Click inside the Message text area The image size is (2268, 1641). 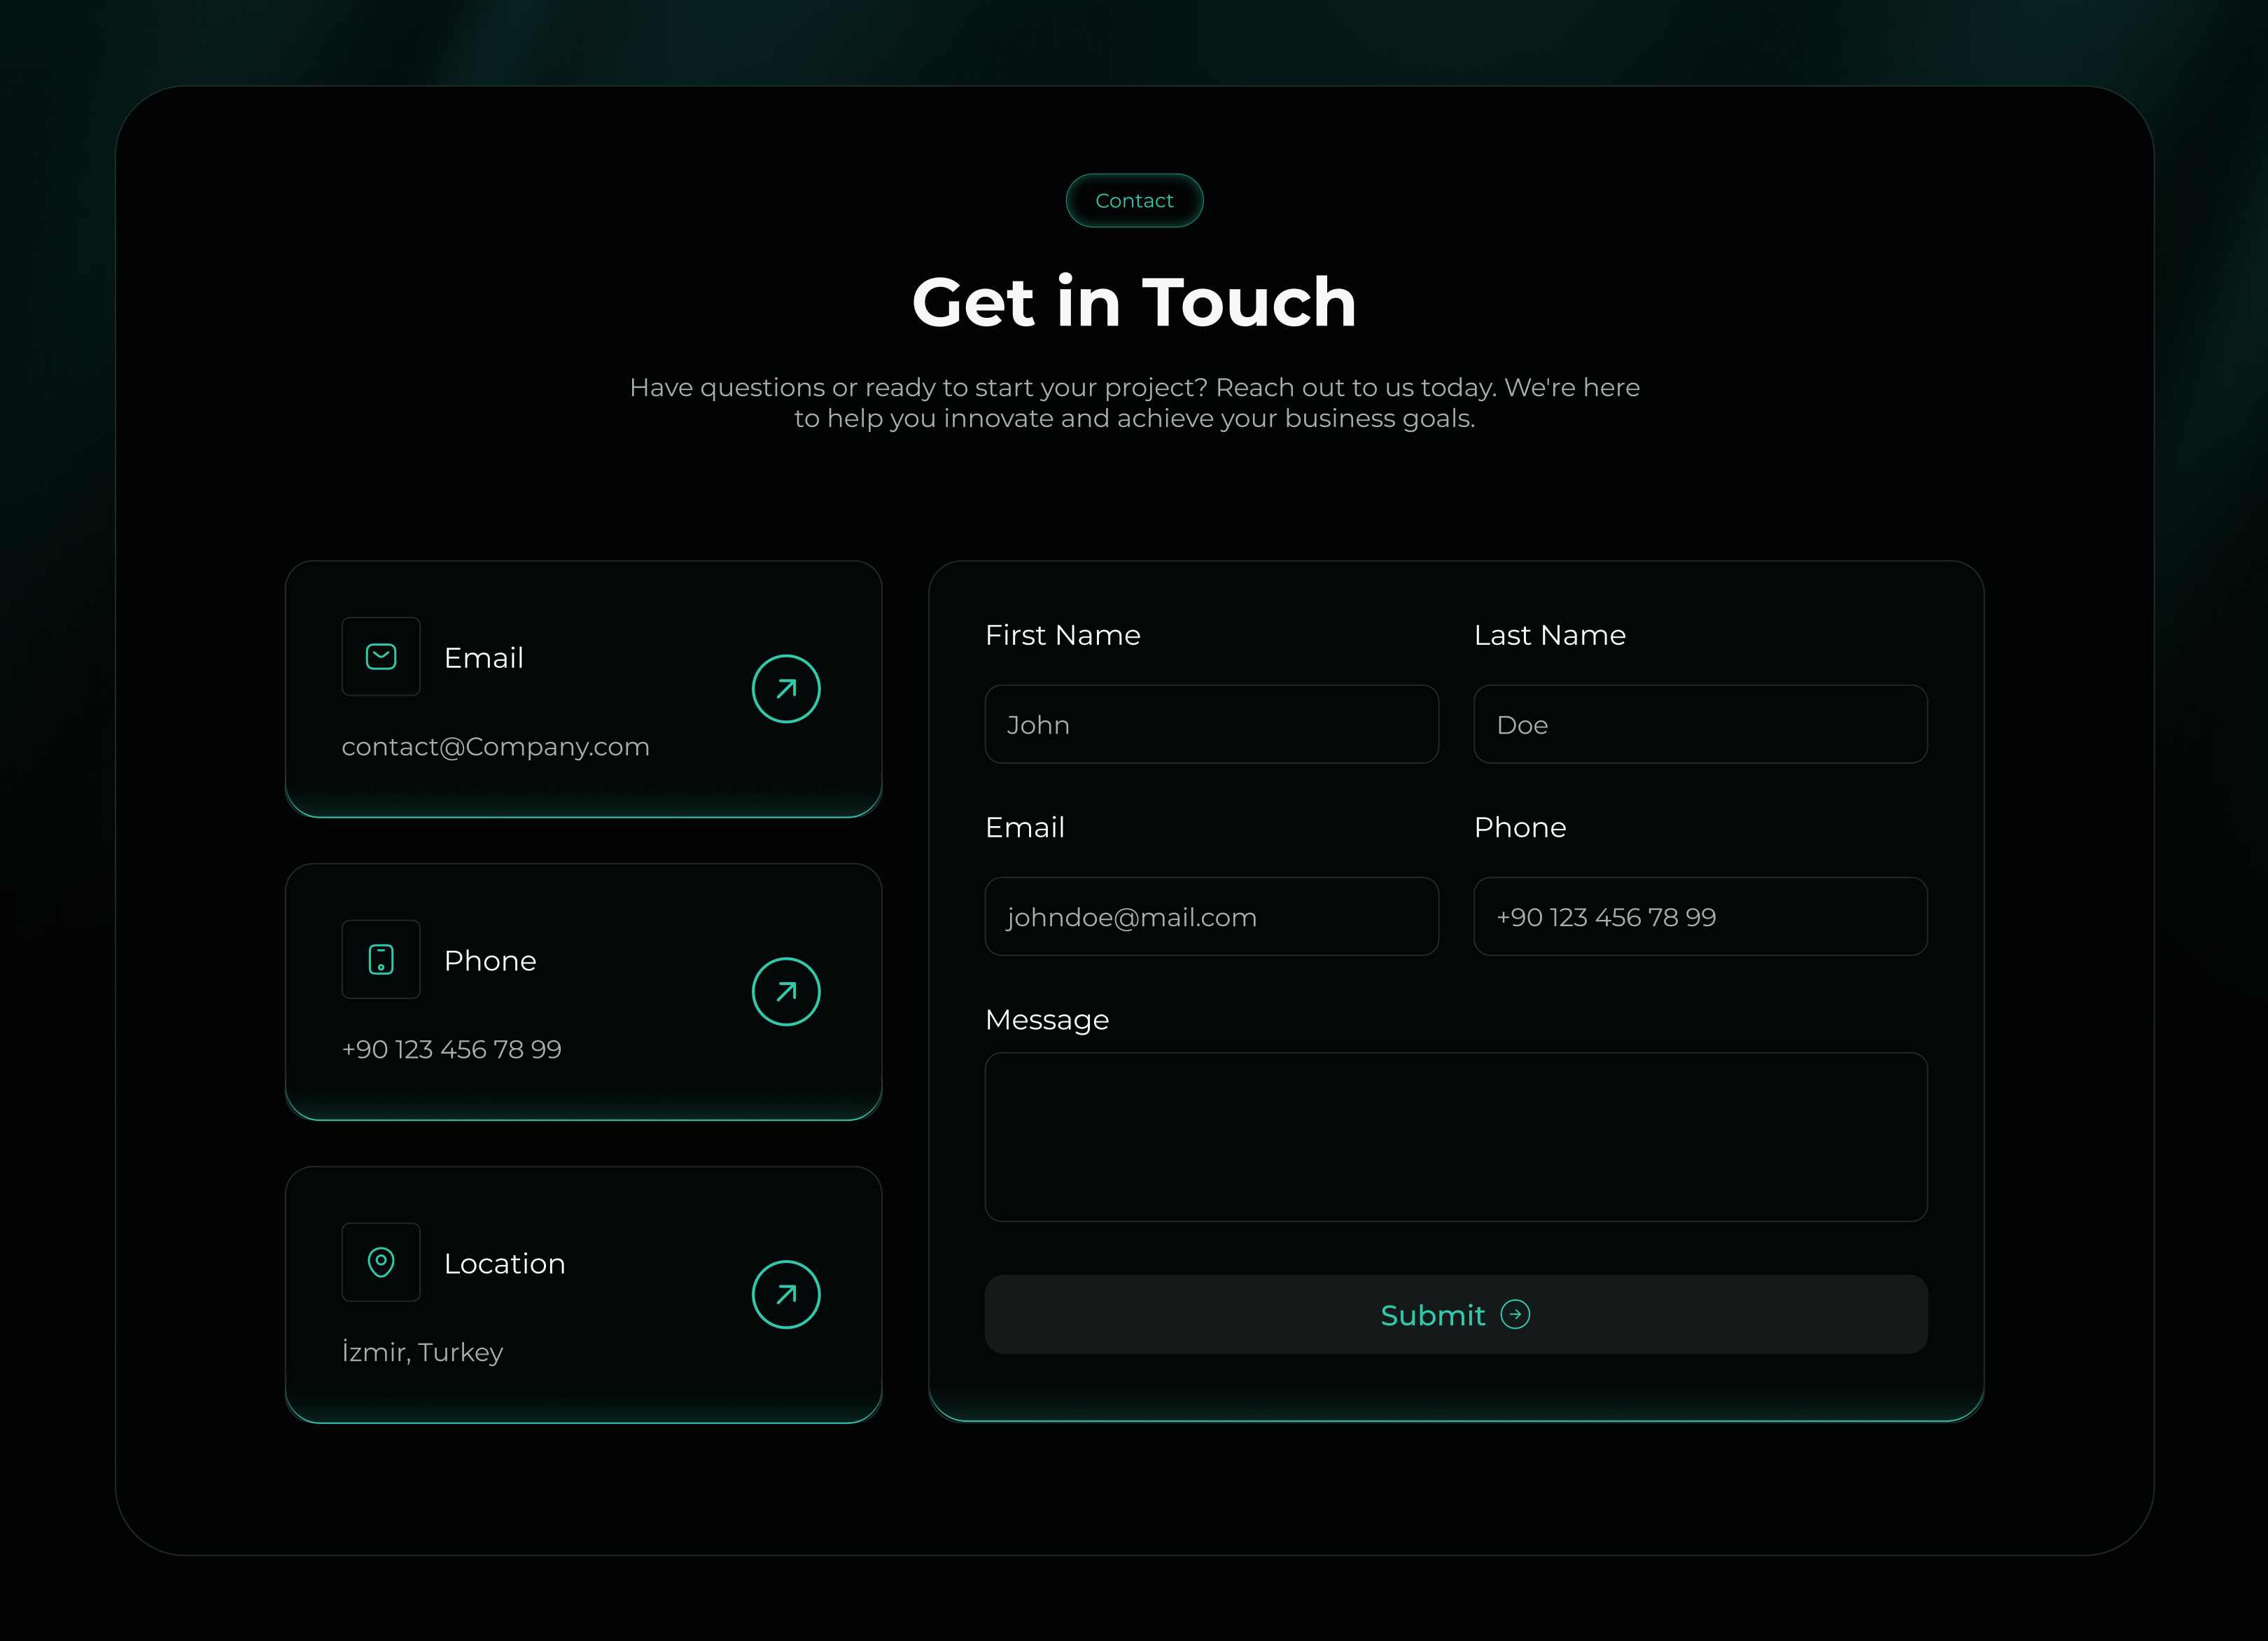1456,1138
